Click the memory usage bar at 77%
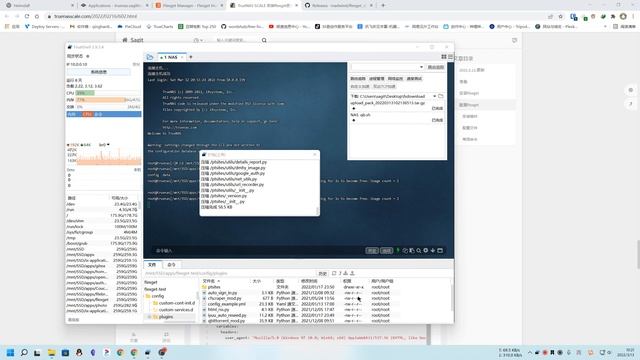 tap(108, 100)
